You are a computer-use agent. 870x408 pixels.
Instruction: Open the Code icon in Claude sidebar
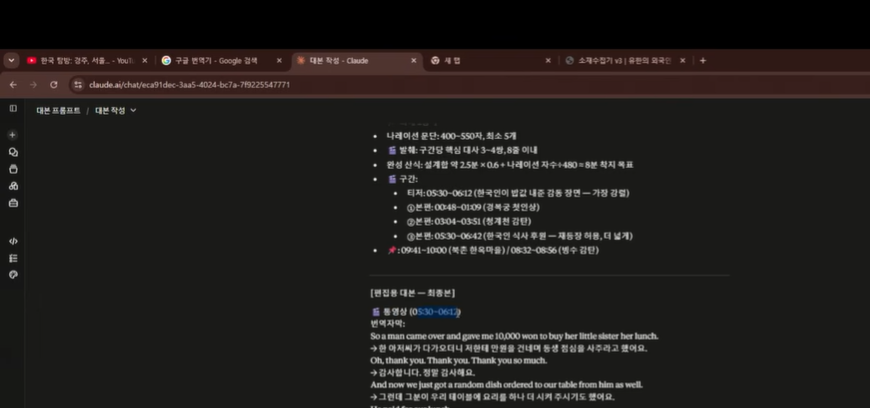coord(13,241)
